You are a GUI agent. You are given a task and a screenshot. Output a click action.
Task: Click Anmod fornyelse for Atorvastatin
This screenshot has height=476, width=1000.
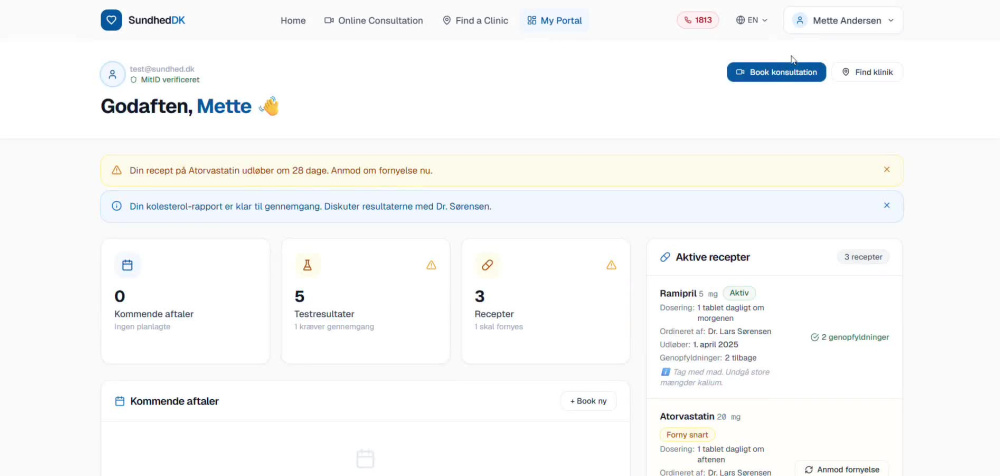pos(842,470)
